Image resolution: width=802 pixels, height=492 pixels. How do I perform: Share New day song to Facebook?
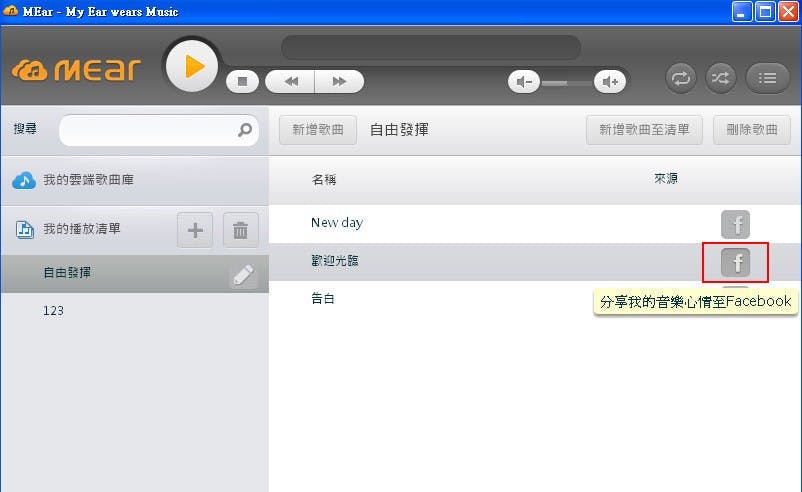pos(735,224)
